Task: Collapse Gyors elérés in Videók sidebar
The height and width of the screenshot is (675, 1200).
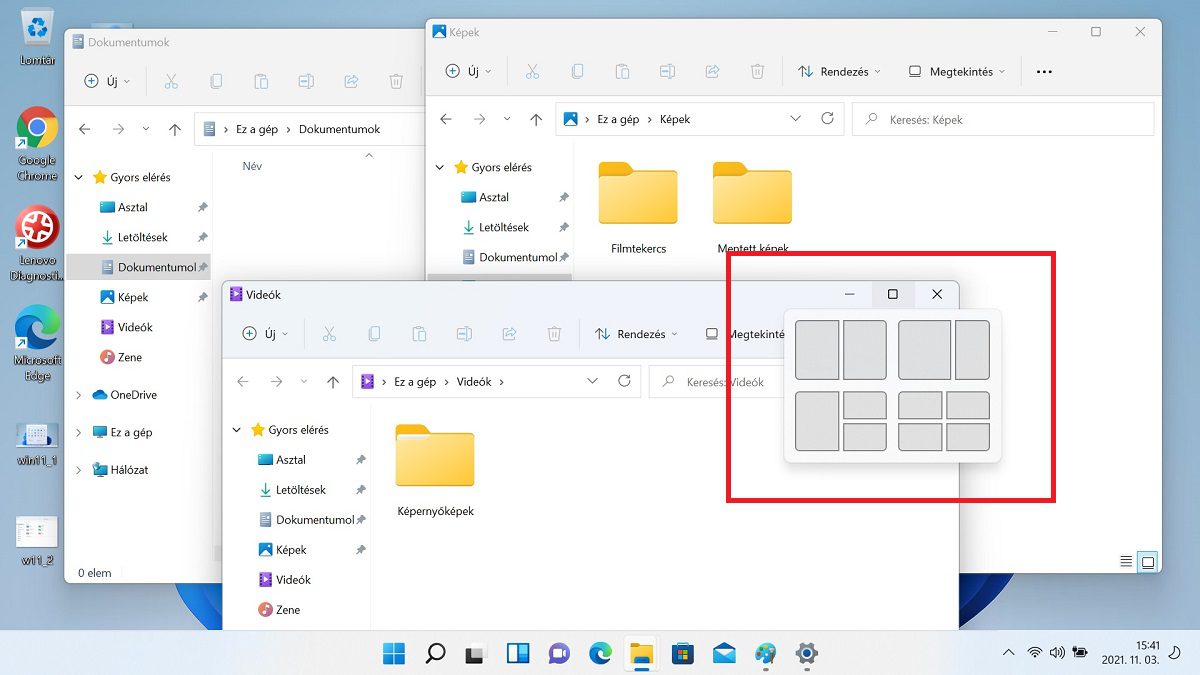Action: (237, 430)
